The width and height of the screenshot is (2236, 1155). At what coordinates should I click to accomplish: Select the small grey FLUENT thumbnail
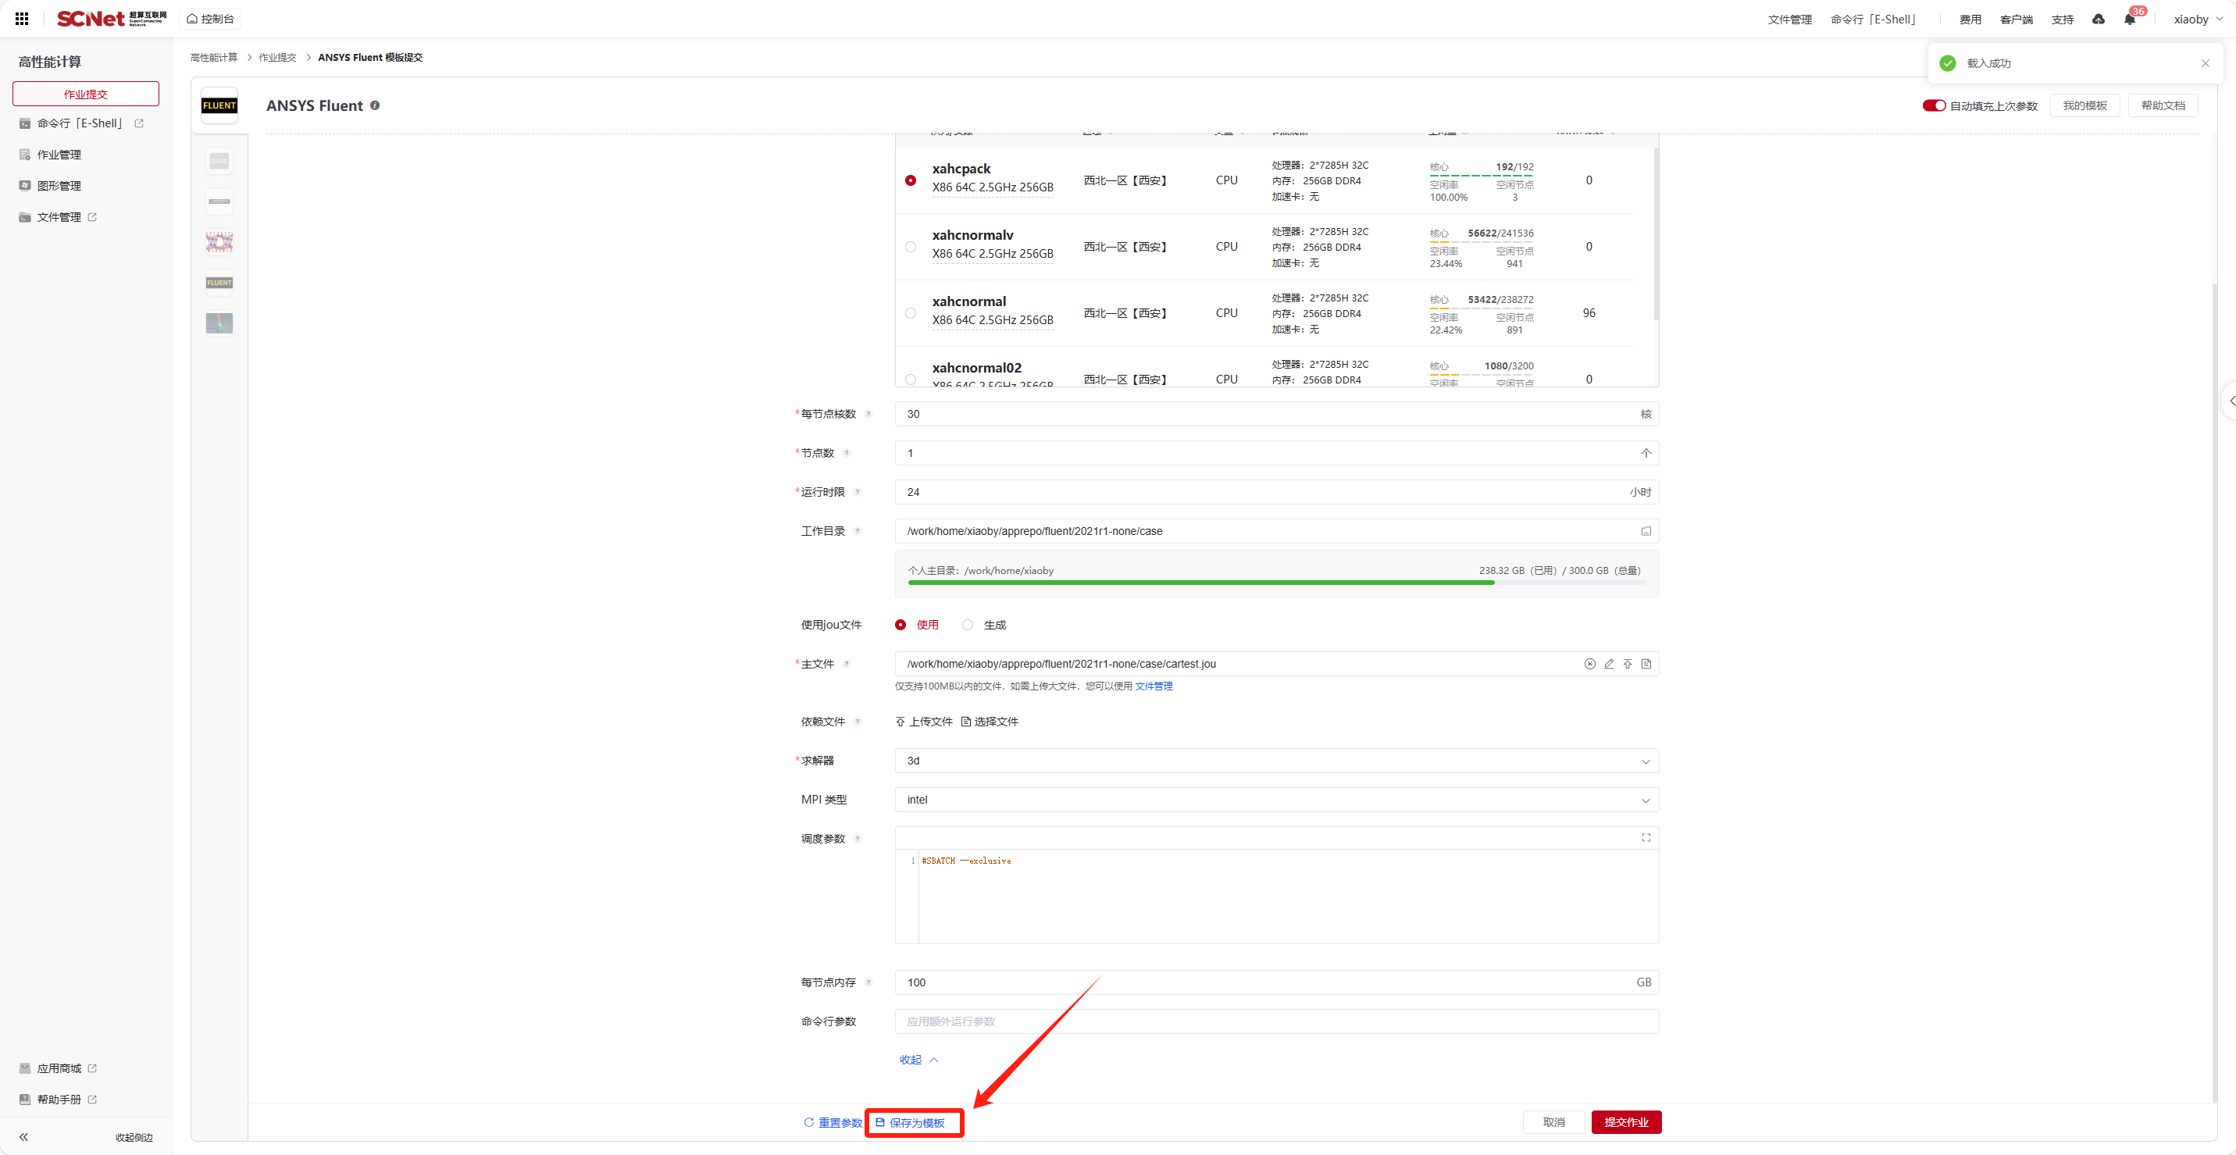tap(219, 283)
